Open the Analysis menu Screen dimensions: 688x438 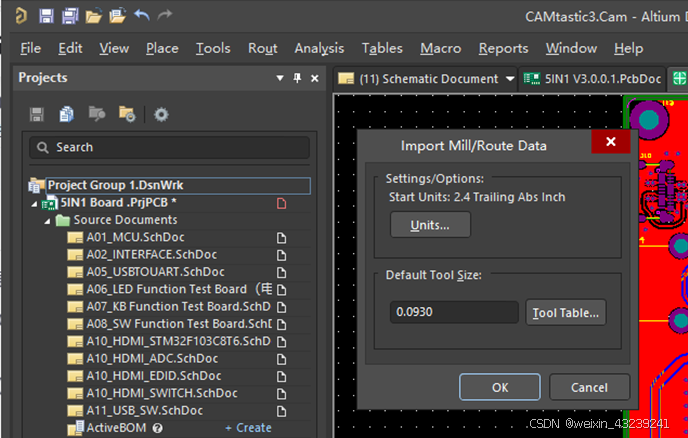click(x=319, y=48)
